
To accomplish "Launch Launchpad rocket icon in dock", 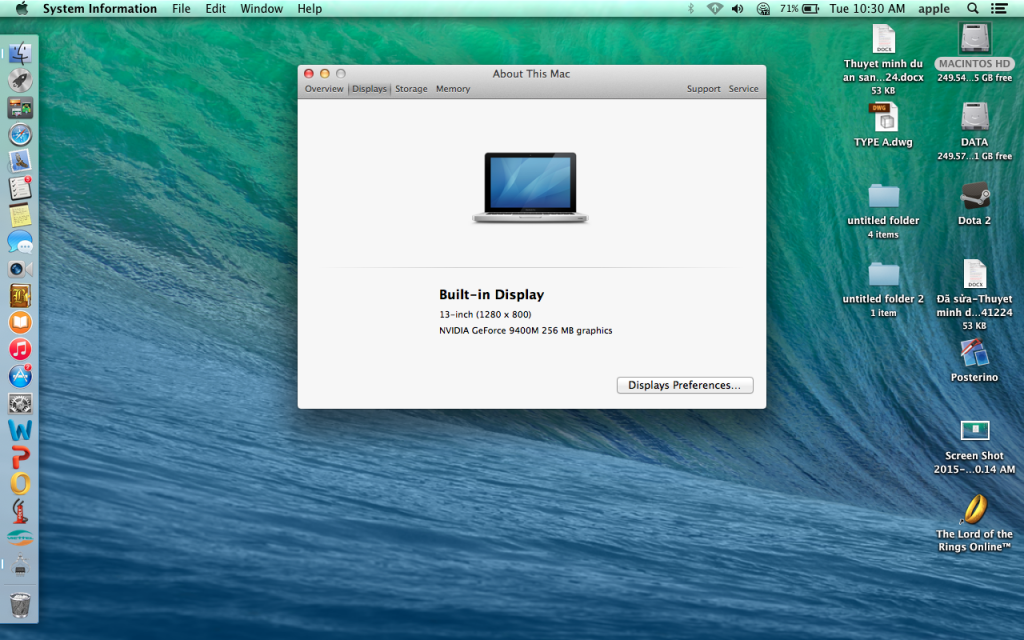I will click(x=20, y=80).
